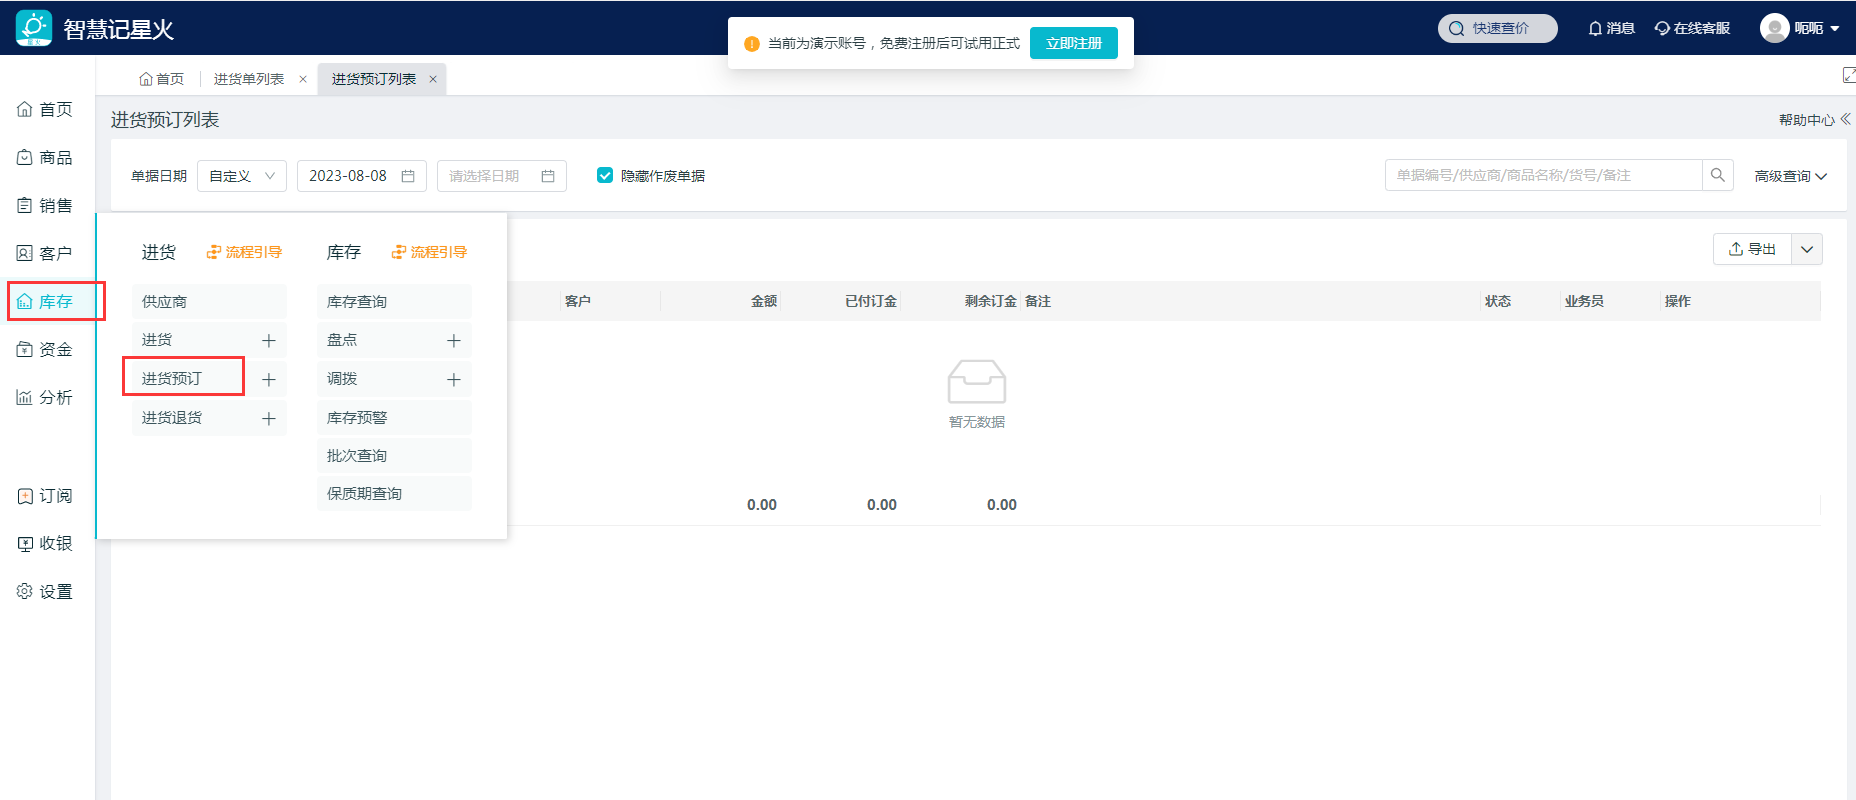Open 设置 gear in sidebar
Image resolution: width=1856 pixels, height=800 pixels.
coord(45,591)
